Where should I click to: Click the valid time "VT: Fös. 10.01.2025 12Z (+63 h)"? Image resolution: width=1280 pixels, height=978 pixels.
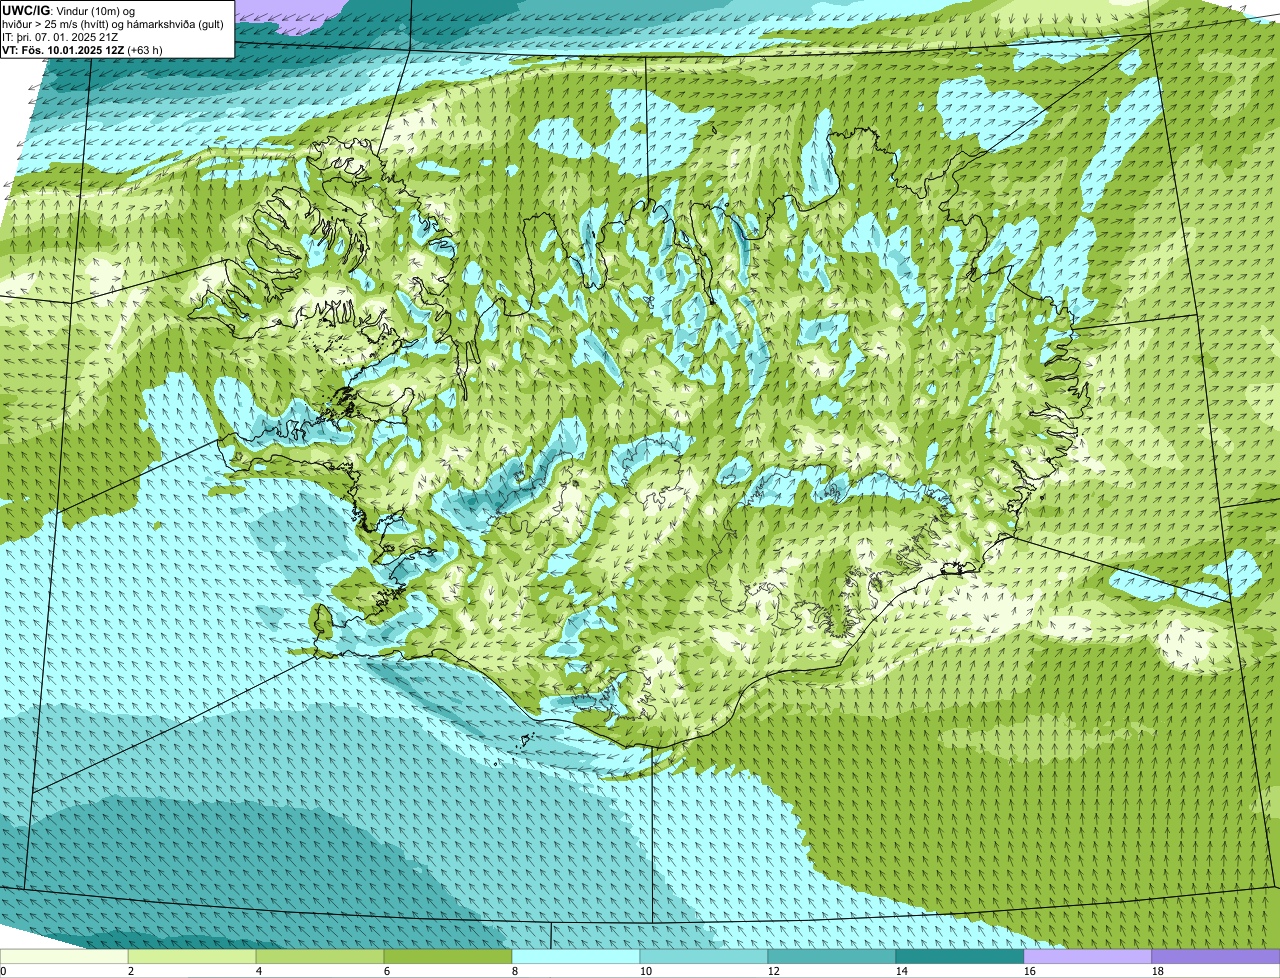[82, 49]
